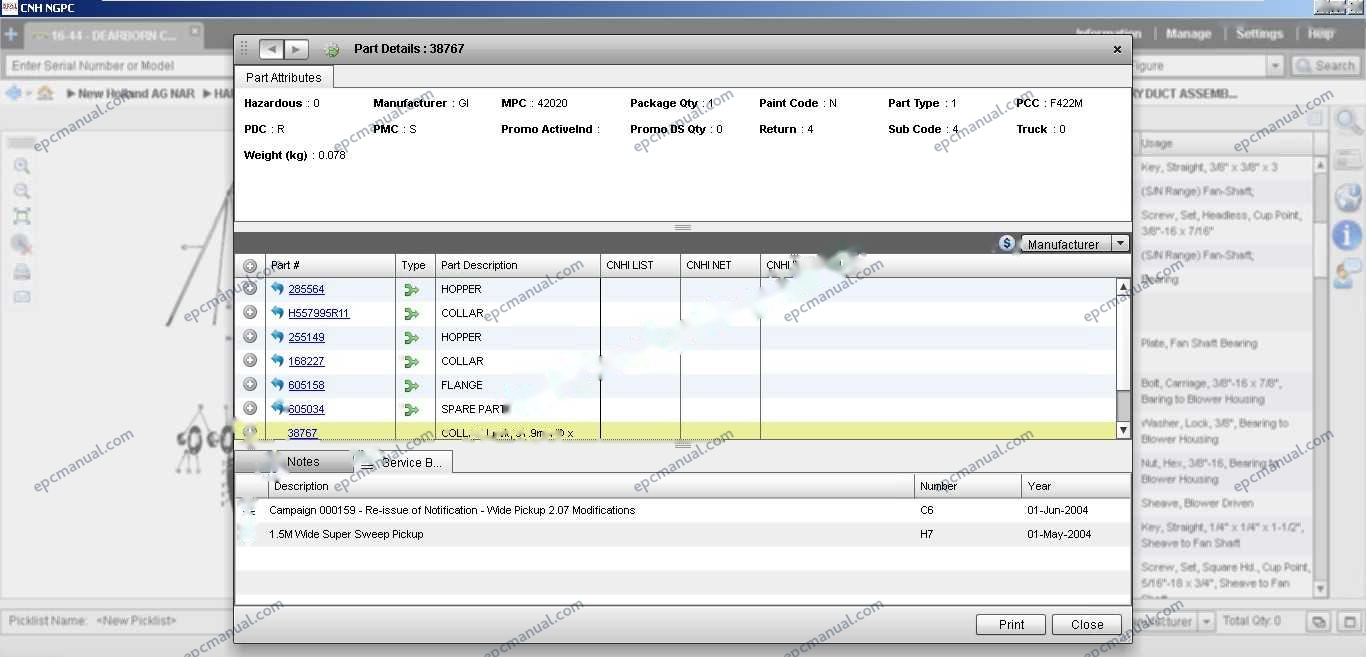Viewport: 1366px width, 657px height.
Task: Click the add icon for part 168227
Action: coord(250,361)
